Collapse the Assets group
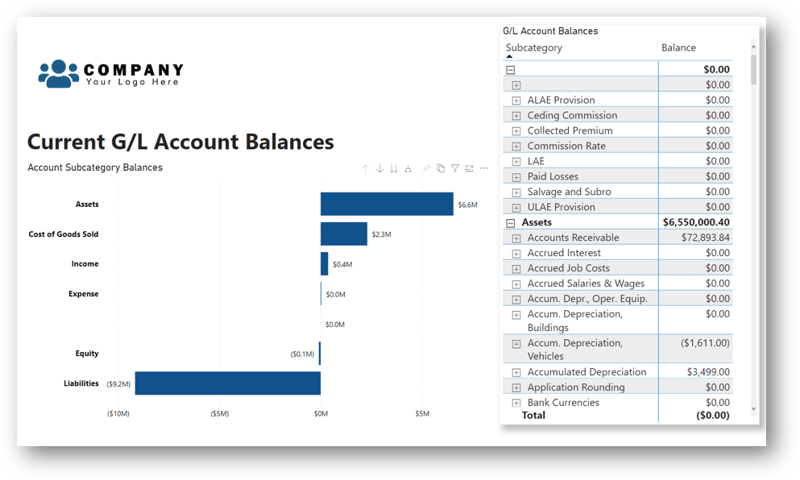 tap(511, 223)
